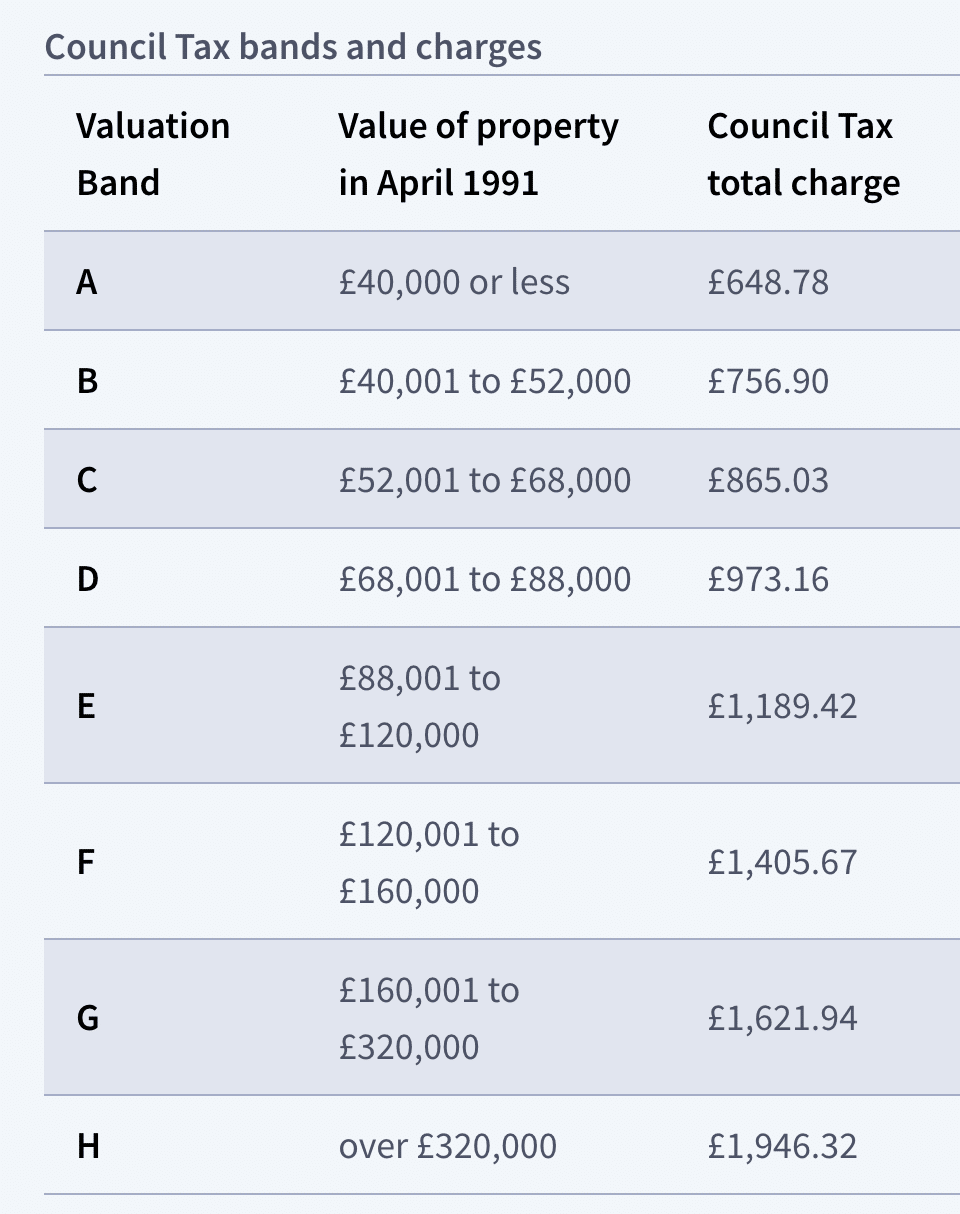960x1214 pixels.
Task: Click the Band B row letter
Action: (x=87, y=381)
